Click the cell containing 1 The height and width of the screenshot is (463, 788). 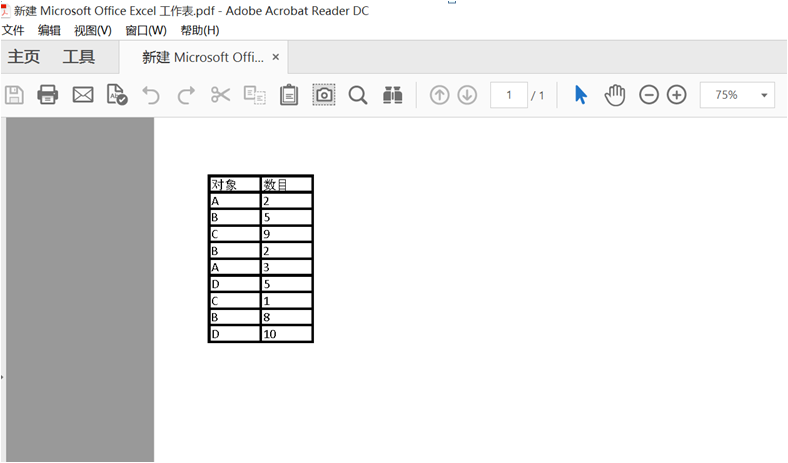286,301
